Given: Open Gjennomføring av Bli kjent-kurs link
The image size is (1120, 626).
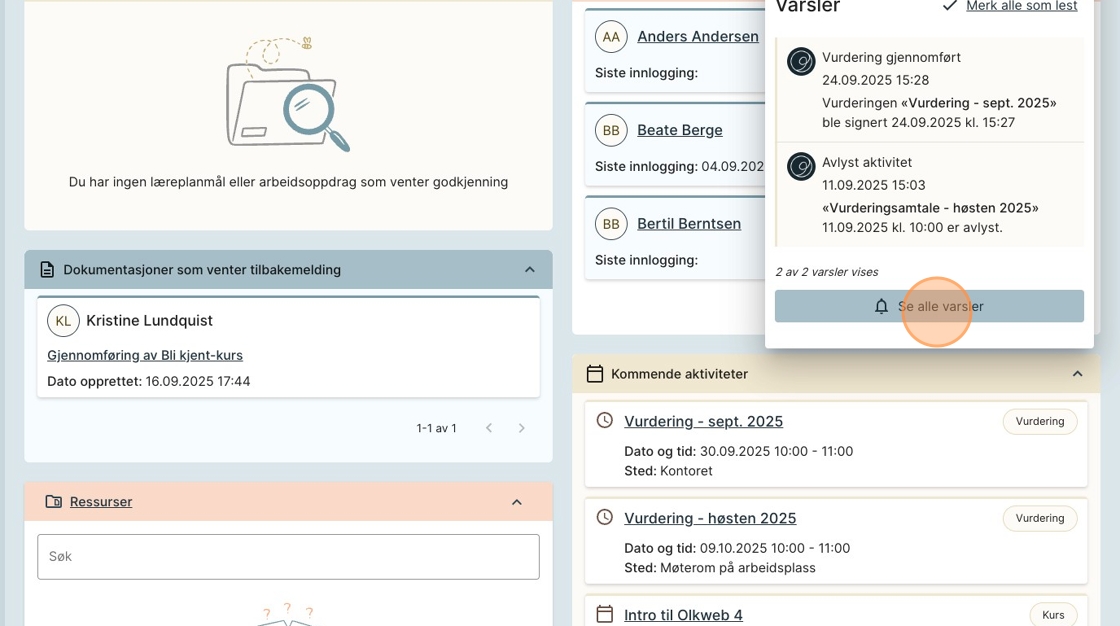Looking at the screenshot, I should pos(145,355).
